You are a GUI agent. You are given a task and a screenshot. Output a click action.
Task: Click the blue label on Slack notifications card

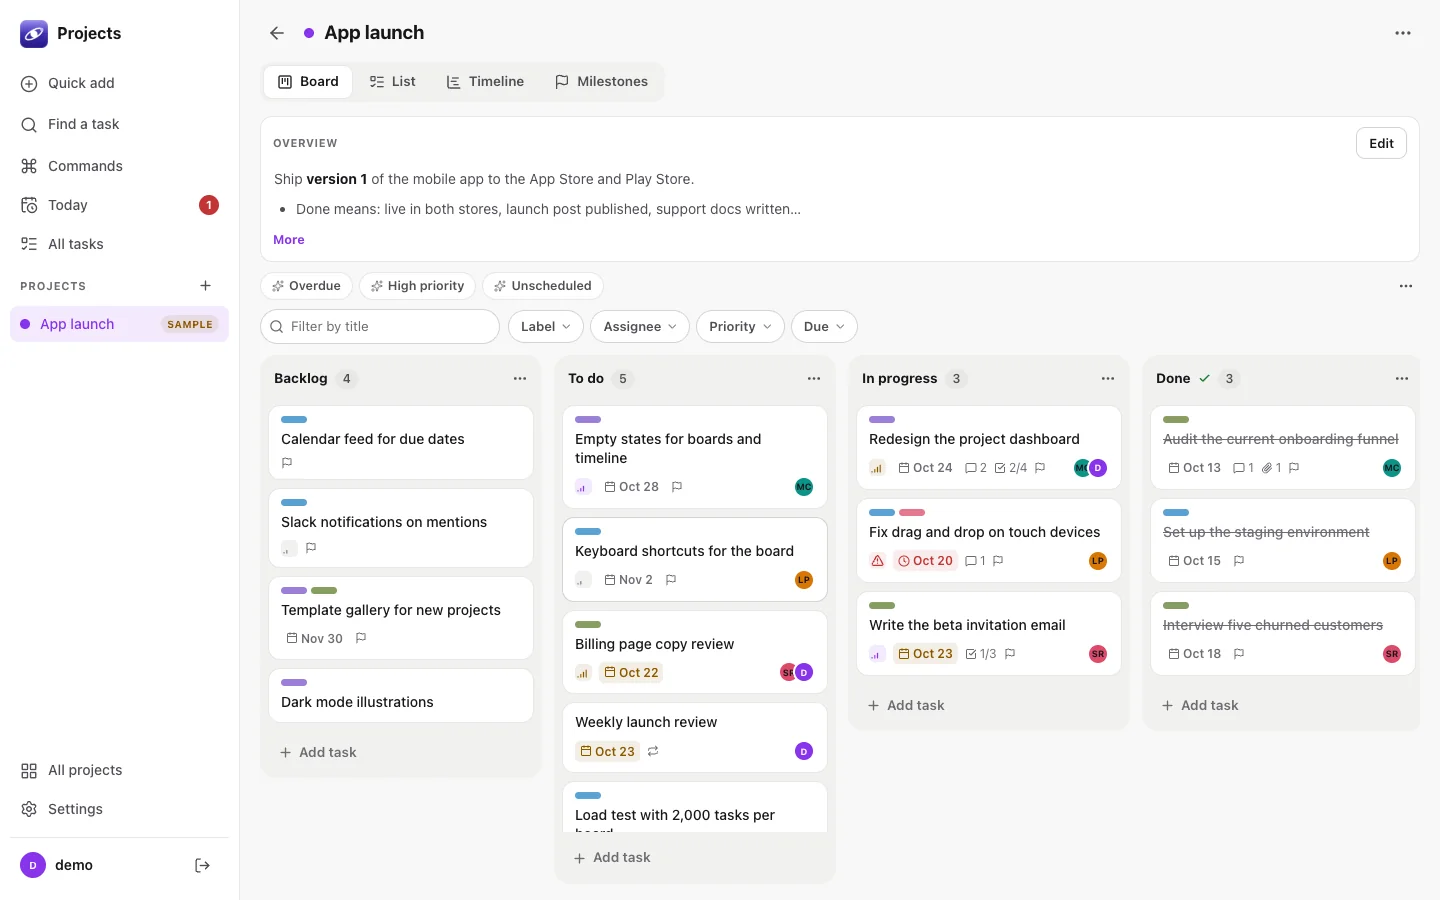pyautogui.click(x=294, y=503)
